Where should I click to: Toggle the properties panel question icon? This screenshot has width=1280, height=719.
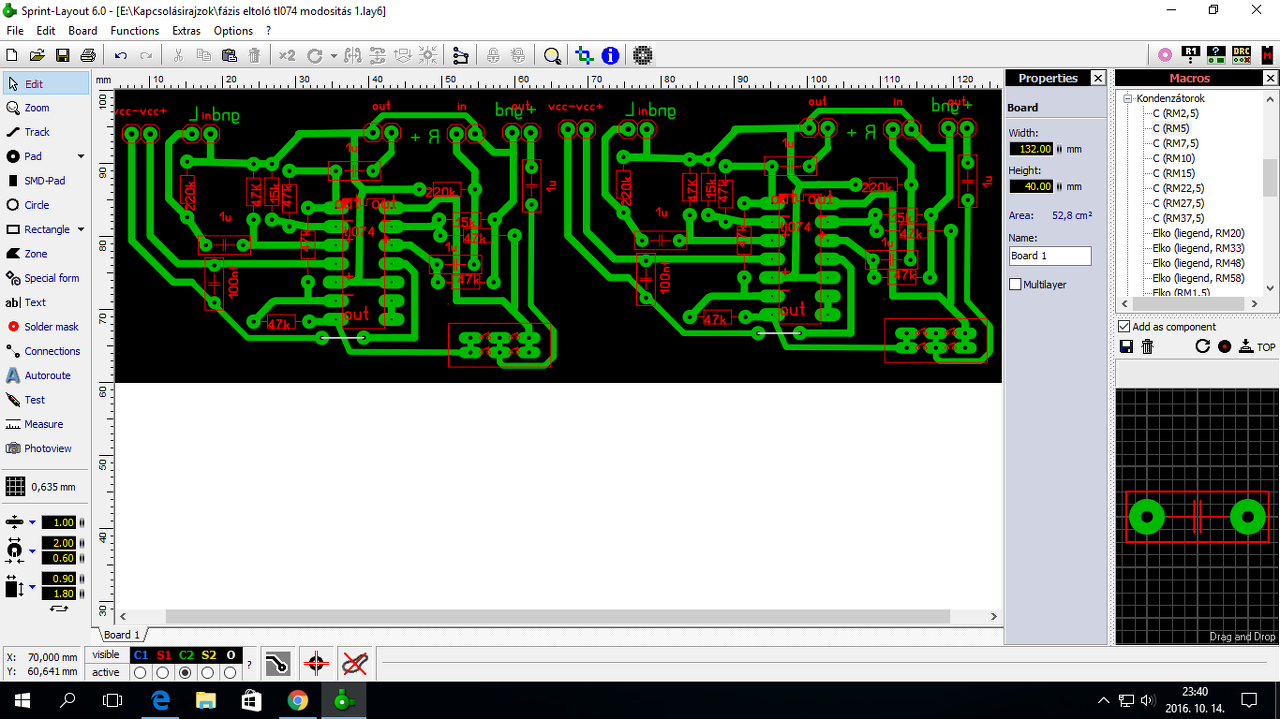[1216, 56]
